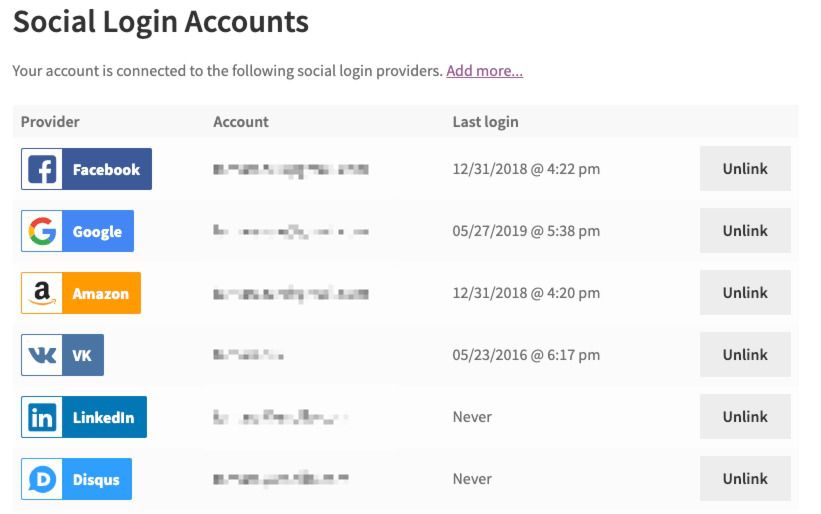Image resolution: width=821 pixels, height=514 pixels.
Task: Click the Facebook logo icon
Action: point(42,170)
